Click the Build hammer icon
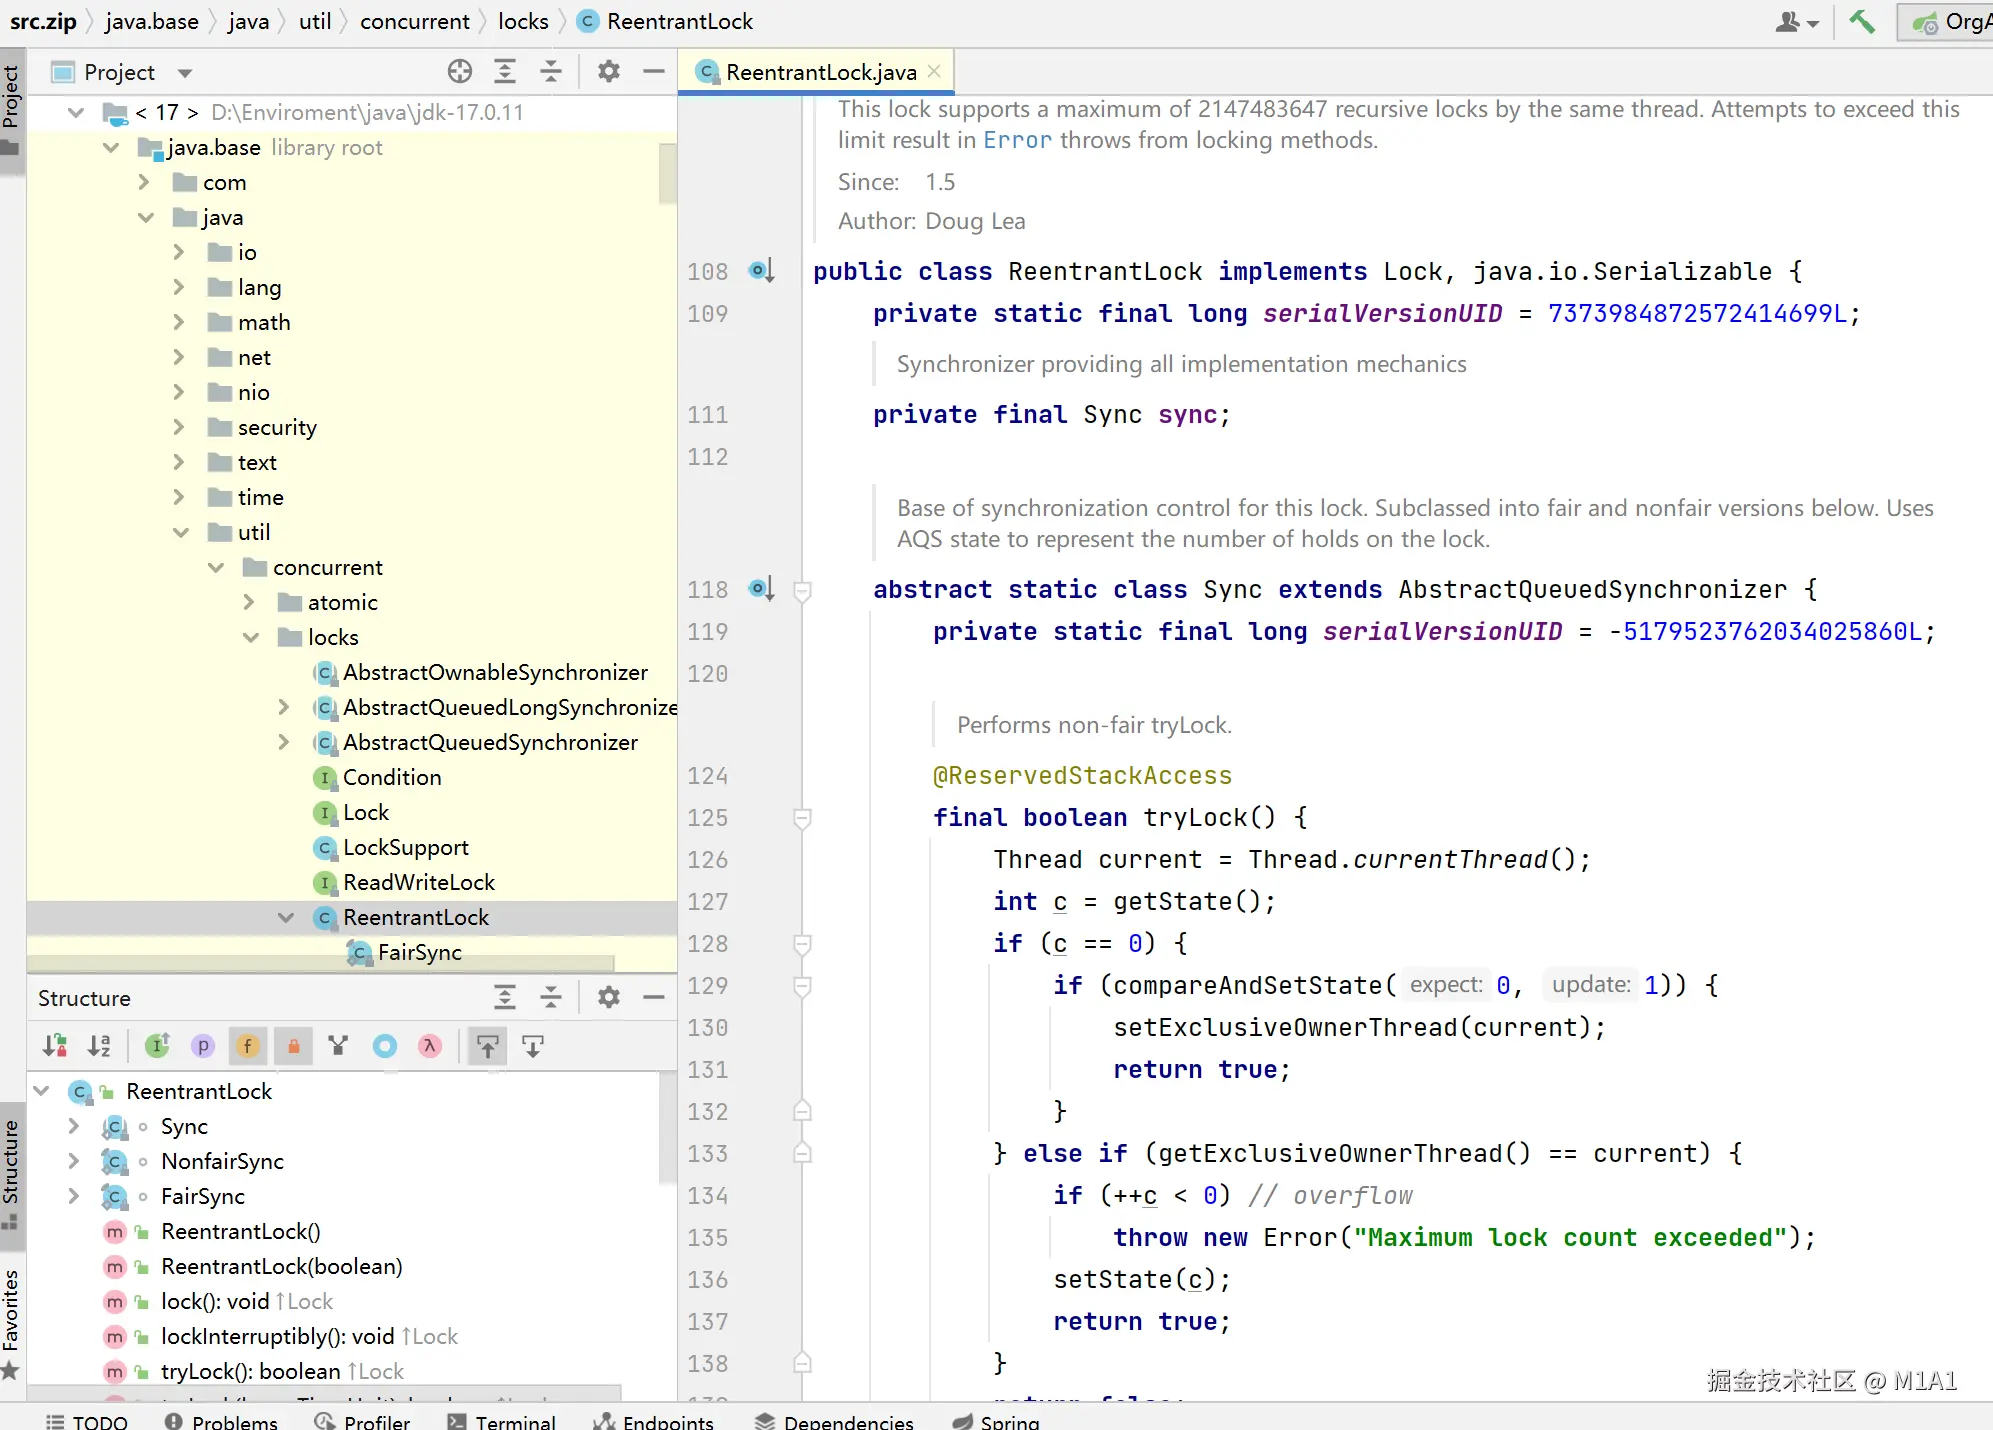The width and height of the screenshot is (1993, 1430). (x=1862, y=21)
